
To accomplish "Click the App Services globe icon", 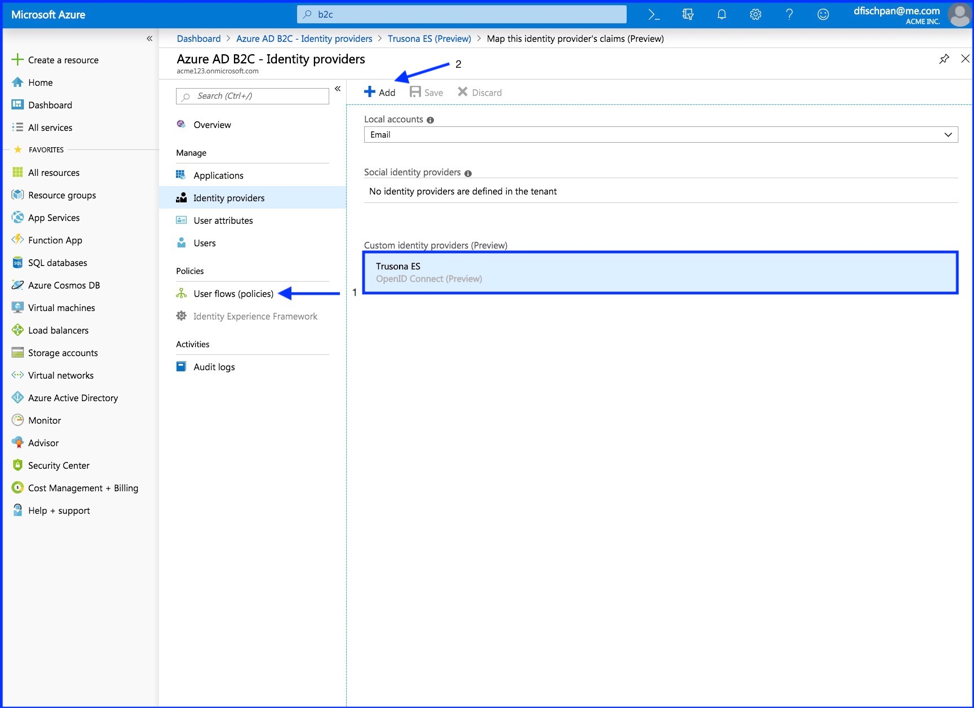I will [x=17, y=217].
